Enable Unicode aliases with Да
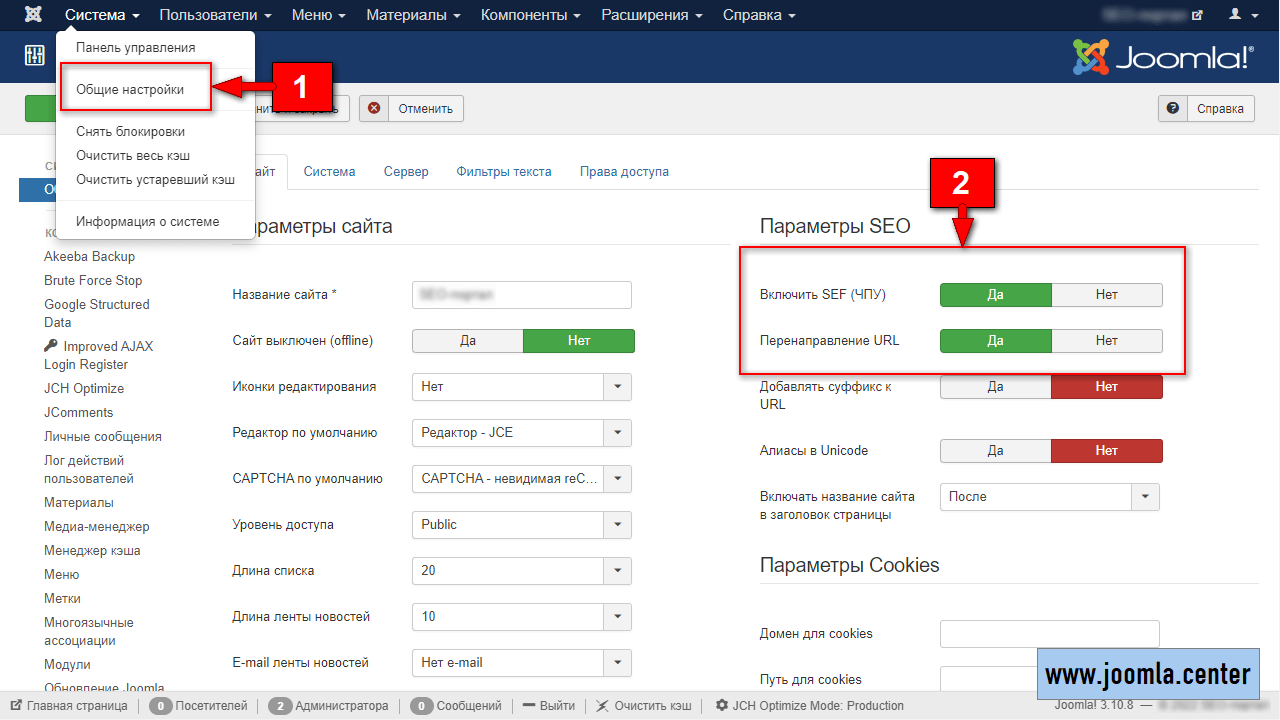The width and height of the screenshot is (1280, 720). [x=995, y=450]
